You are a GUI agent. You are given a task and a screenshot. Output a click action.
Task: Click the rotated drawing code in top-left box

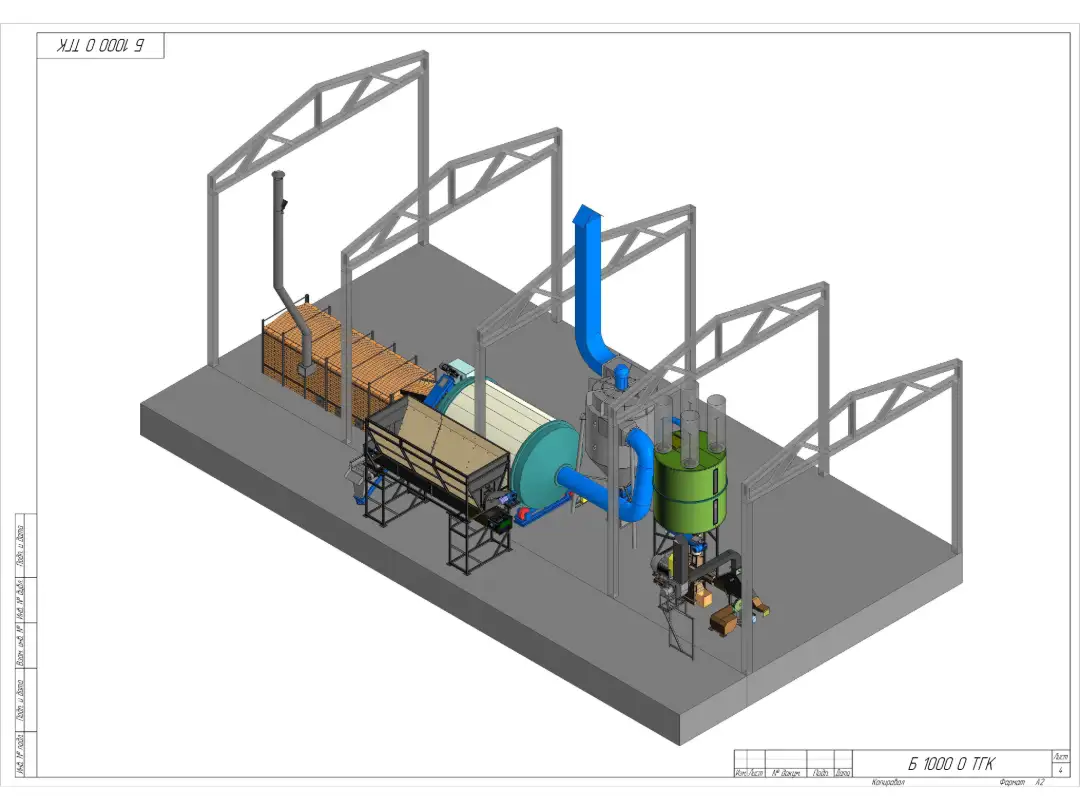pos(100,46)
